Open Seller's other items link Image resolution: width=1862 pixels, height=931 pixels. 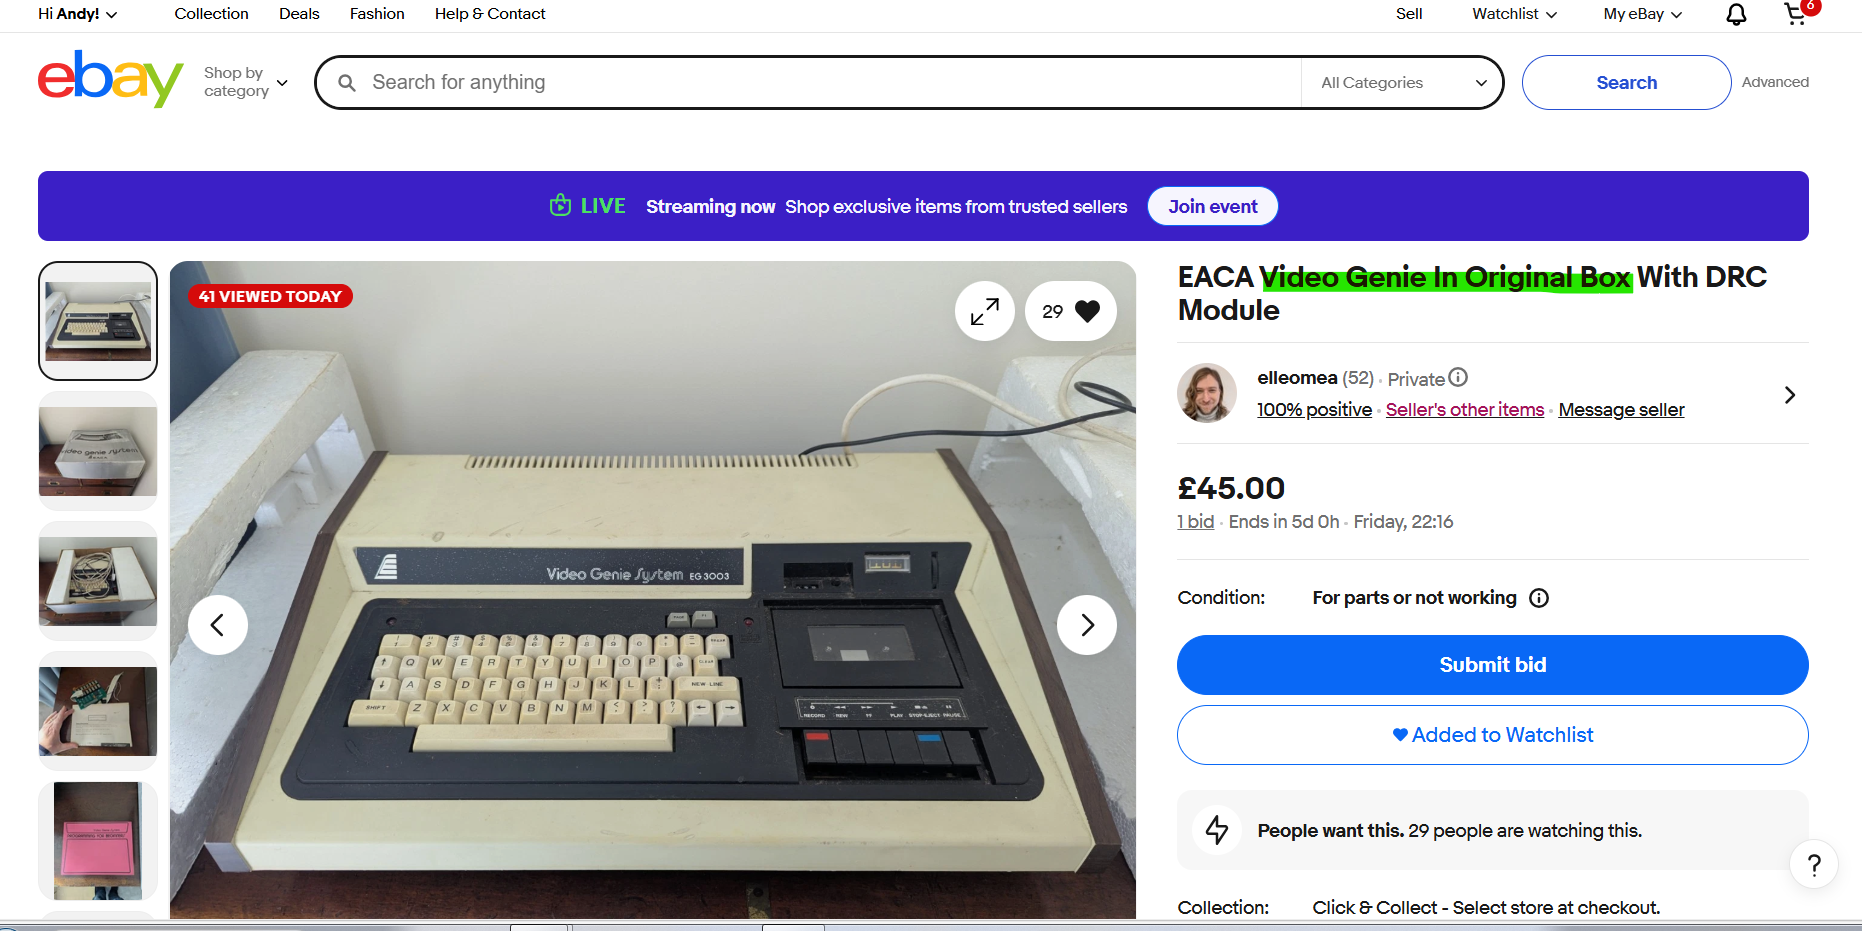coord(1464,409)
